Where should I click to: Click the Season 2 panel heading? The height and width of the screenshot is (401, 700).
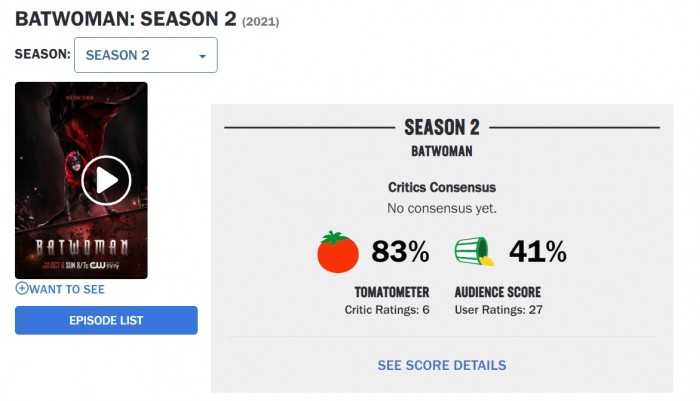pyautogui.click(x=442, y=127)
